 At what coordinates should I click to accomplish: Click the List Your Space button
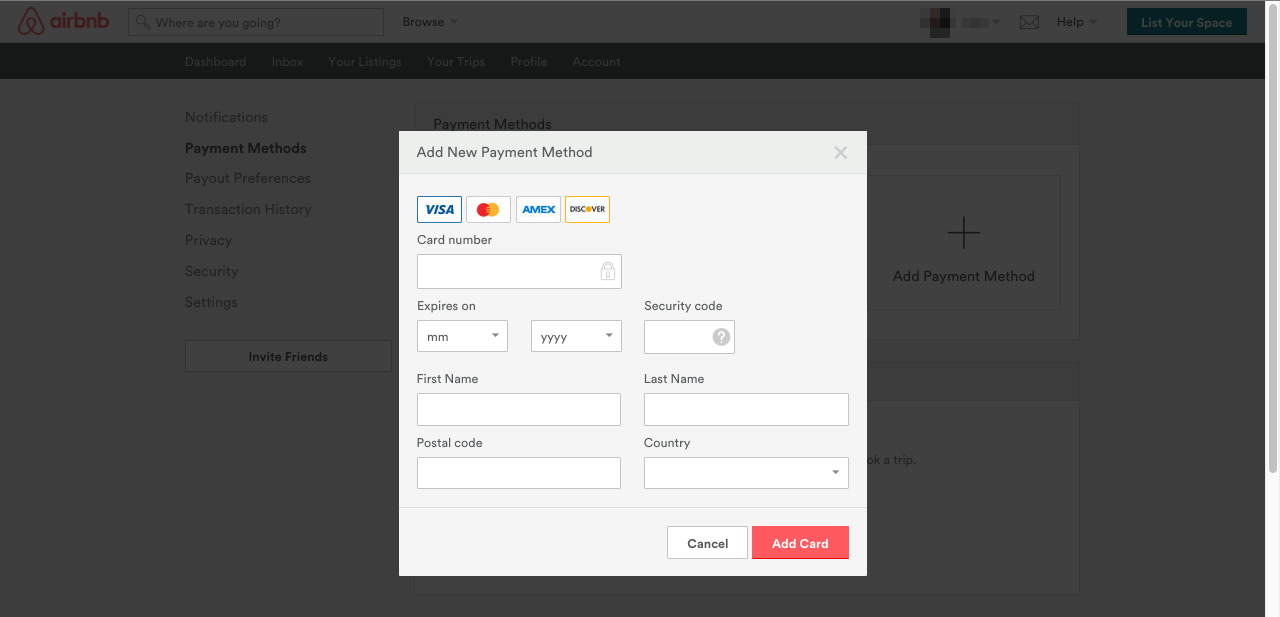[1186, 20]
